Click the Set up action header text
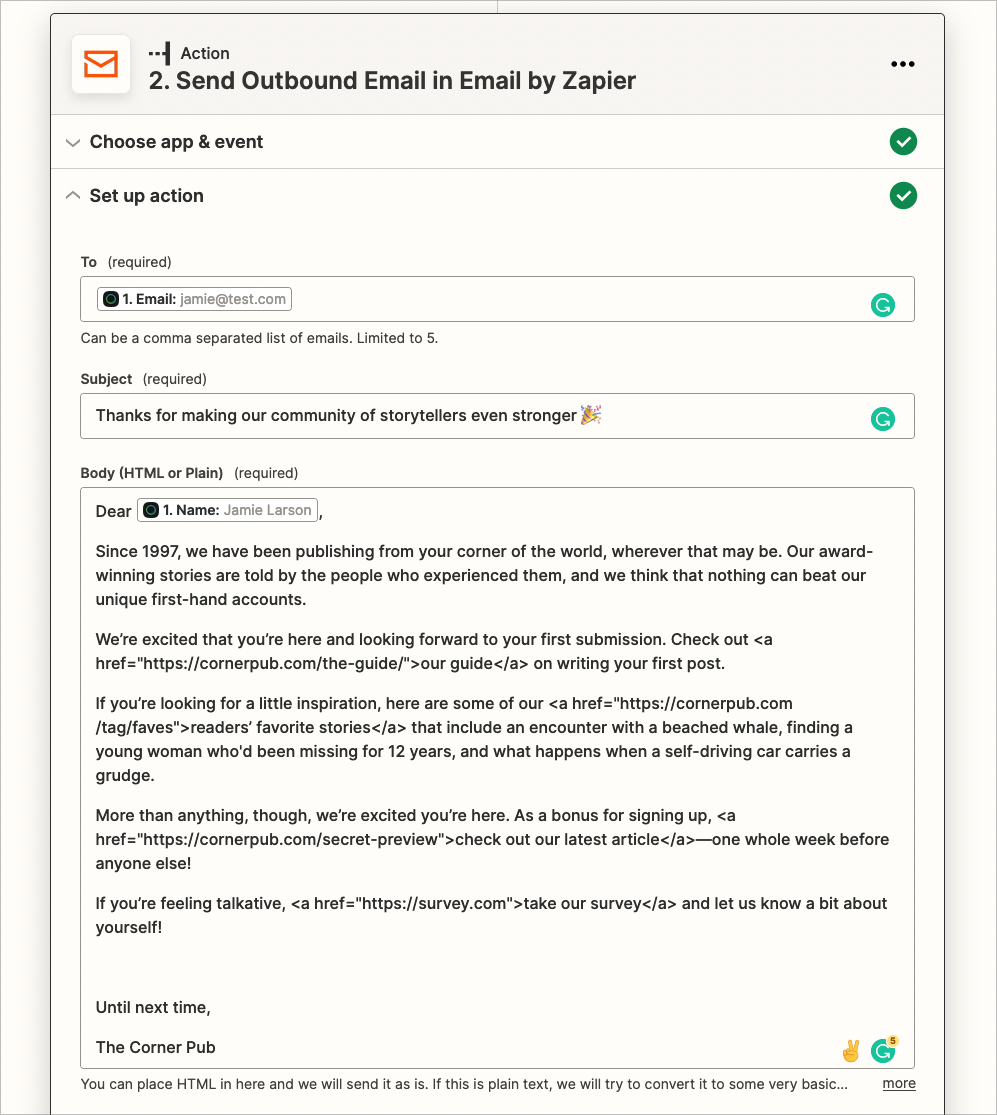 tap(146, 195)
